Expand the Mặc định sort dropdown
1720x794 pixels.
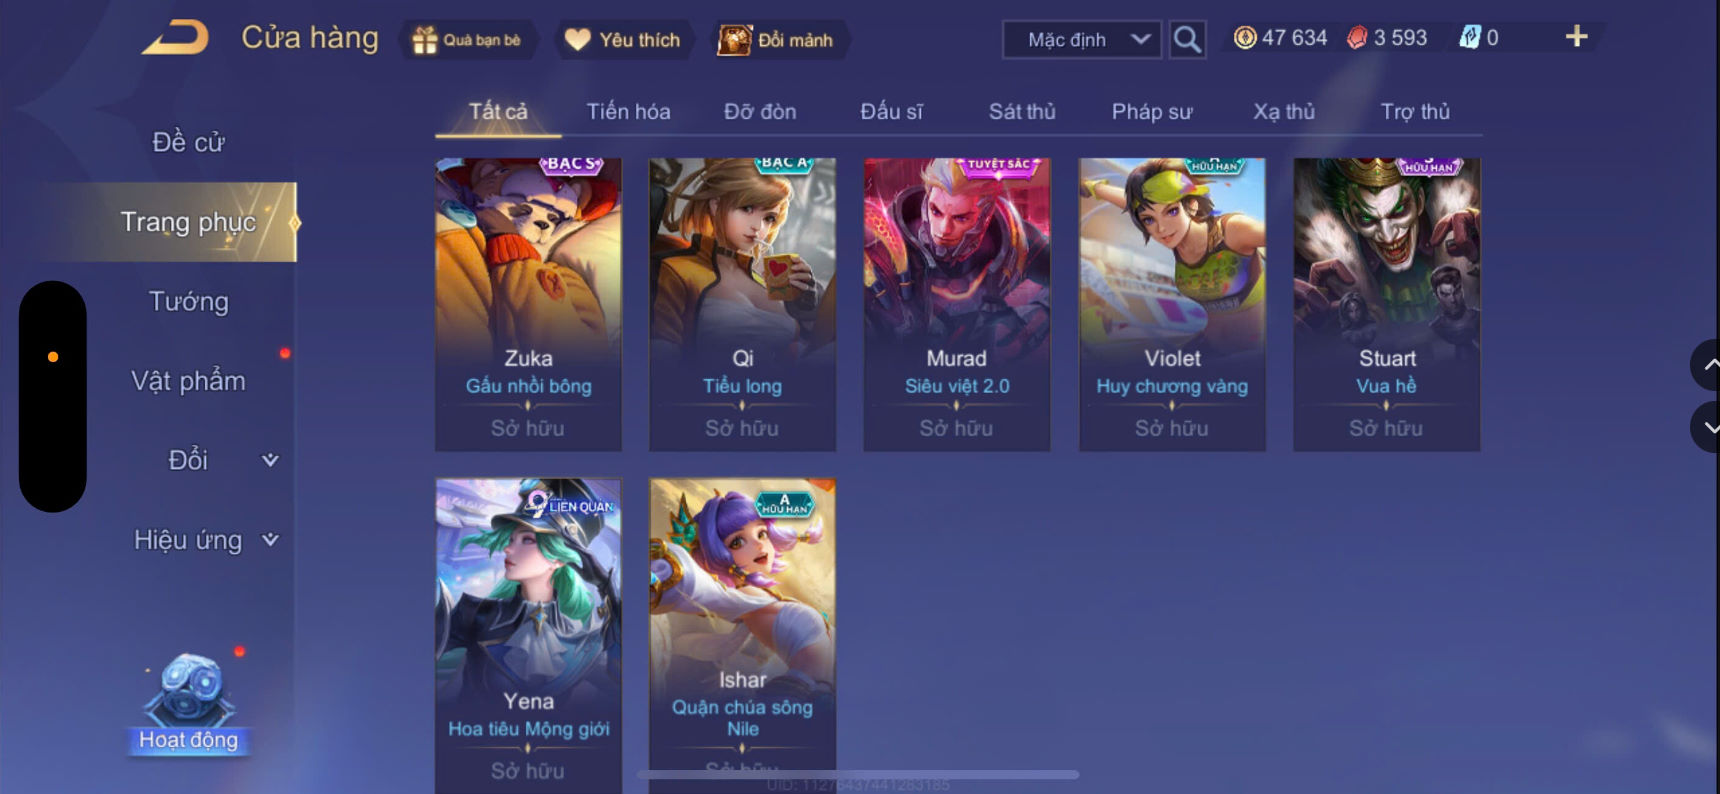point(1082,40)
